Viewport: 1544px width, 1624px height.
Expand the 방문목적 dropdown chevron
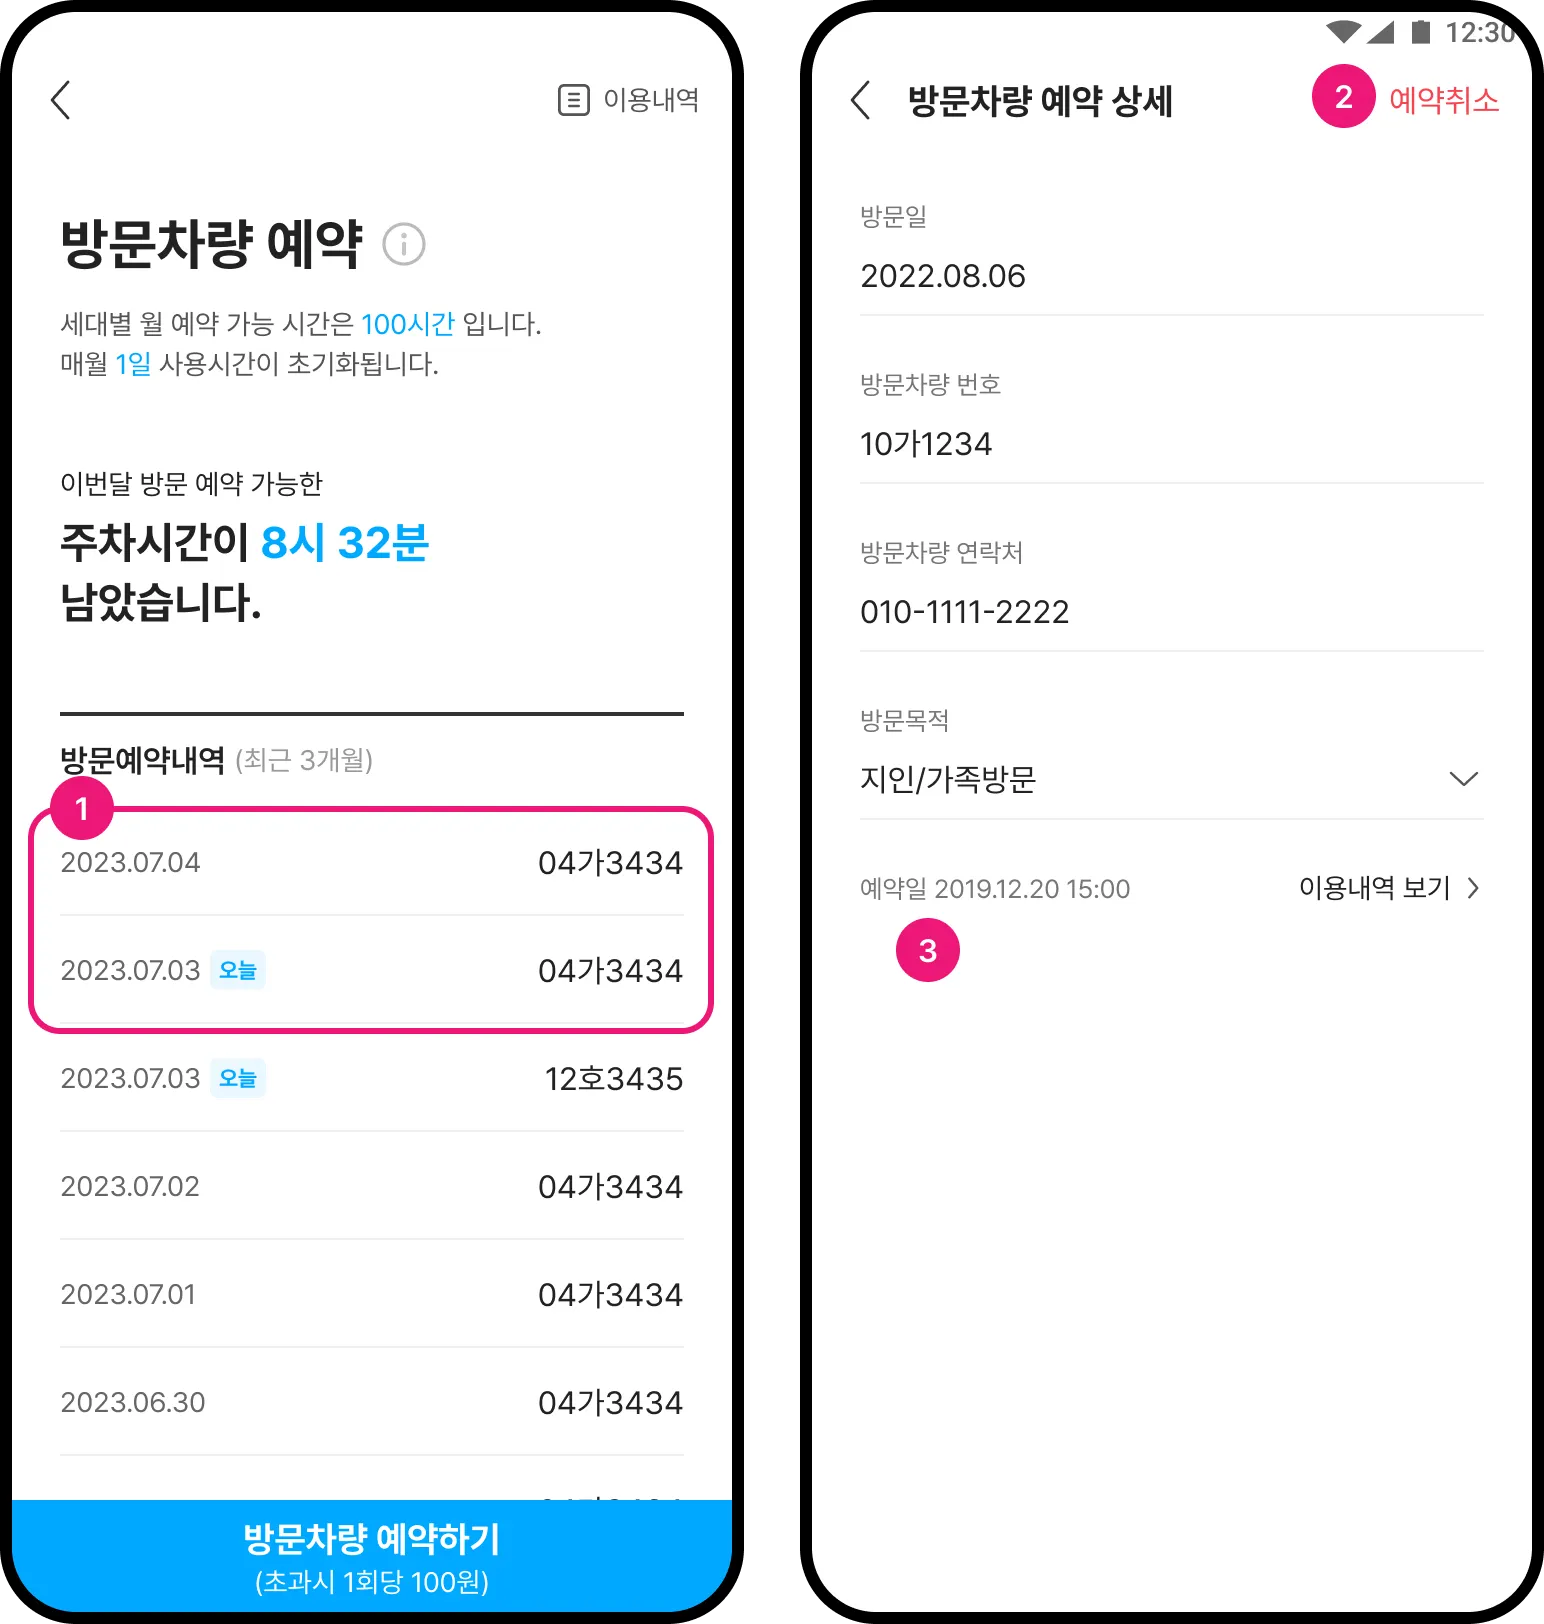pos(1463,779)
